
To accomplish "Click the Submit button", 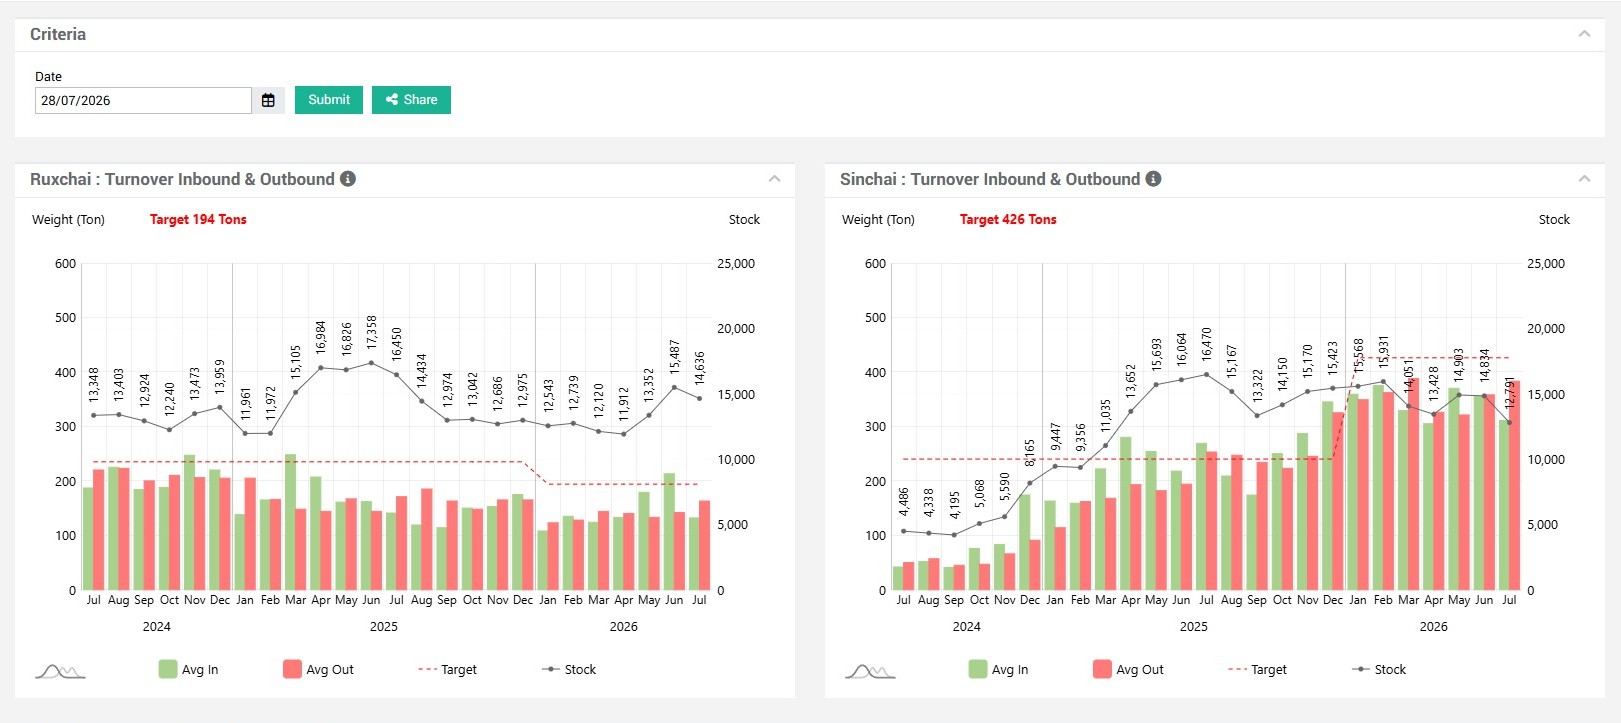I will [329, 100].
